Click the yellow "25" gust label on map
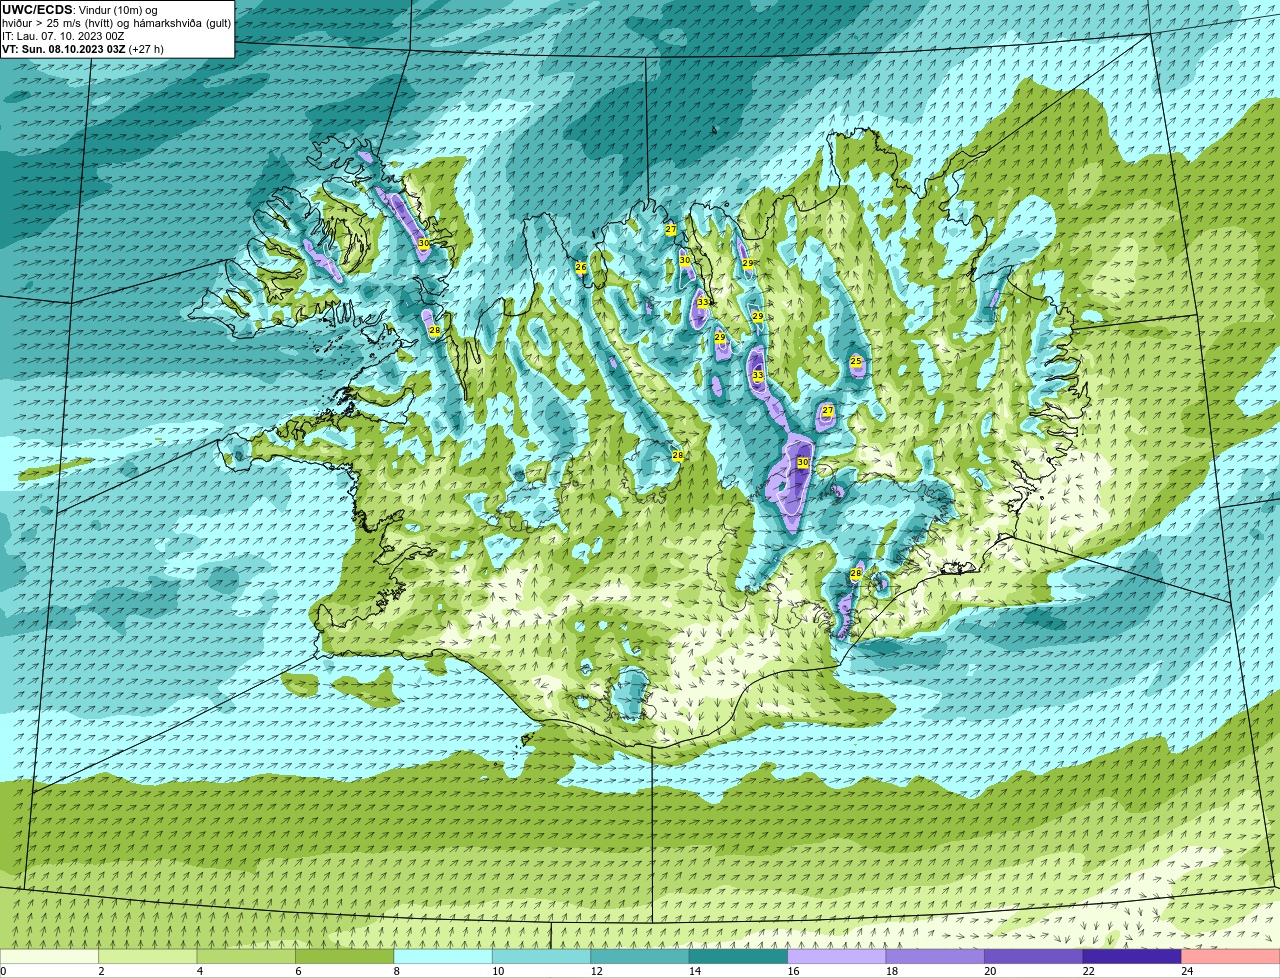The width and height of the screenshot is (1280, 978). click(856, 361)
